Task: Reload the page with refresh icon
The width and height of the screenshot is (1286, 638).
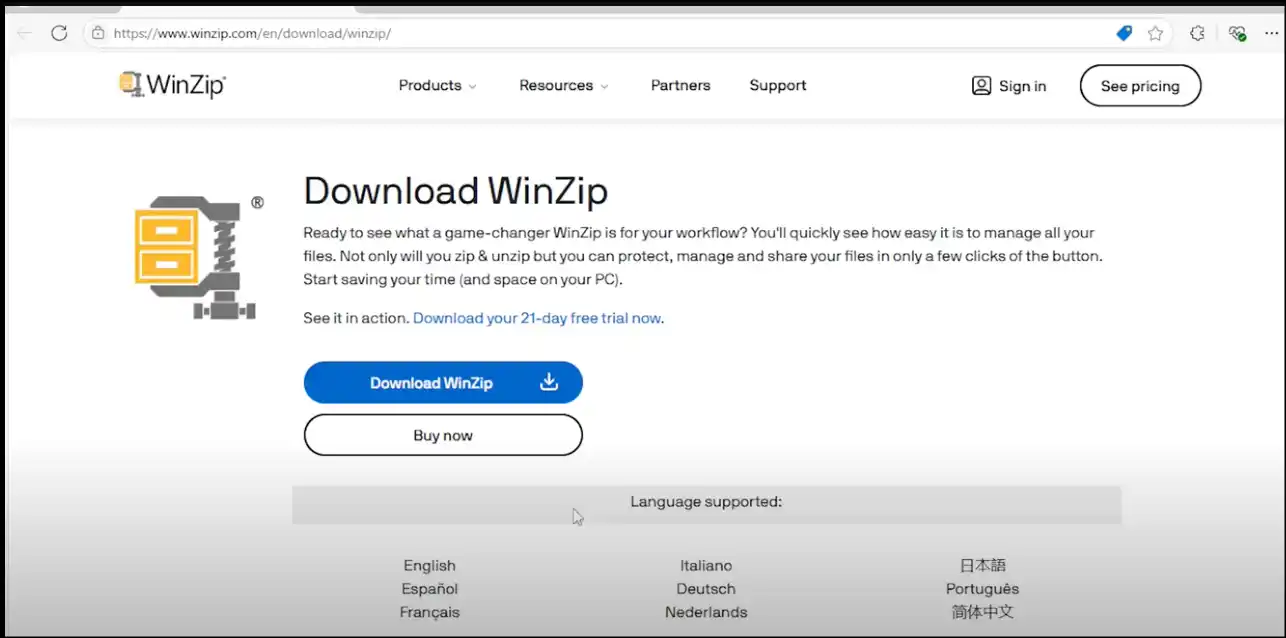Action: 59,33
